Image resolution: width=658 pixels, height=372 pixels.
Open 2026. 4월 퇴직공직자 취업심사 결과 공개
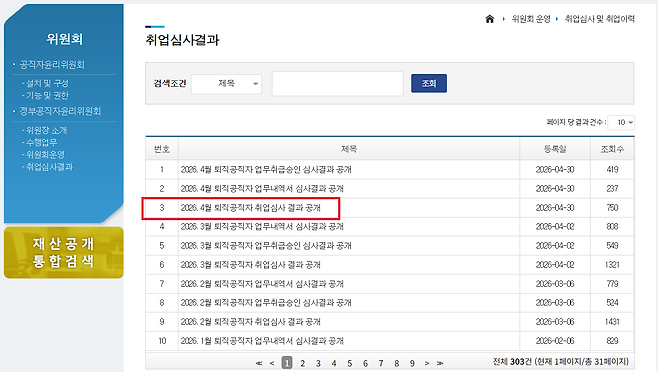251,208
